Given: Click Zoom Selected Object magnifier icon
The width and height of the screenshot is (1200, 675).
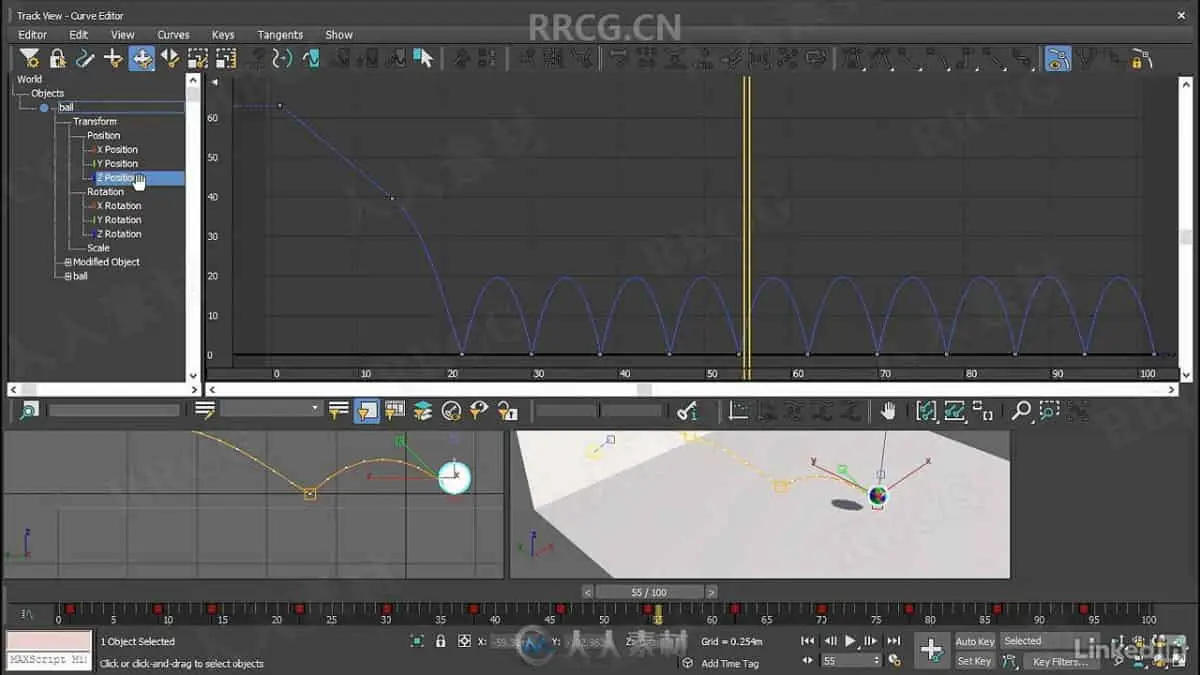Looking at the screenshot, I should 29,410.
